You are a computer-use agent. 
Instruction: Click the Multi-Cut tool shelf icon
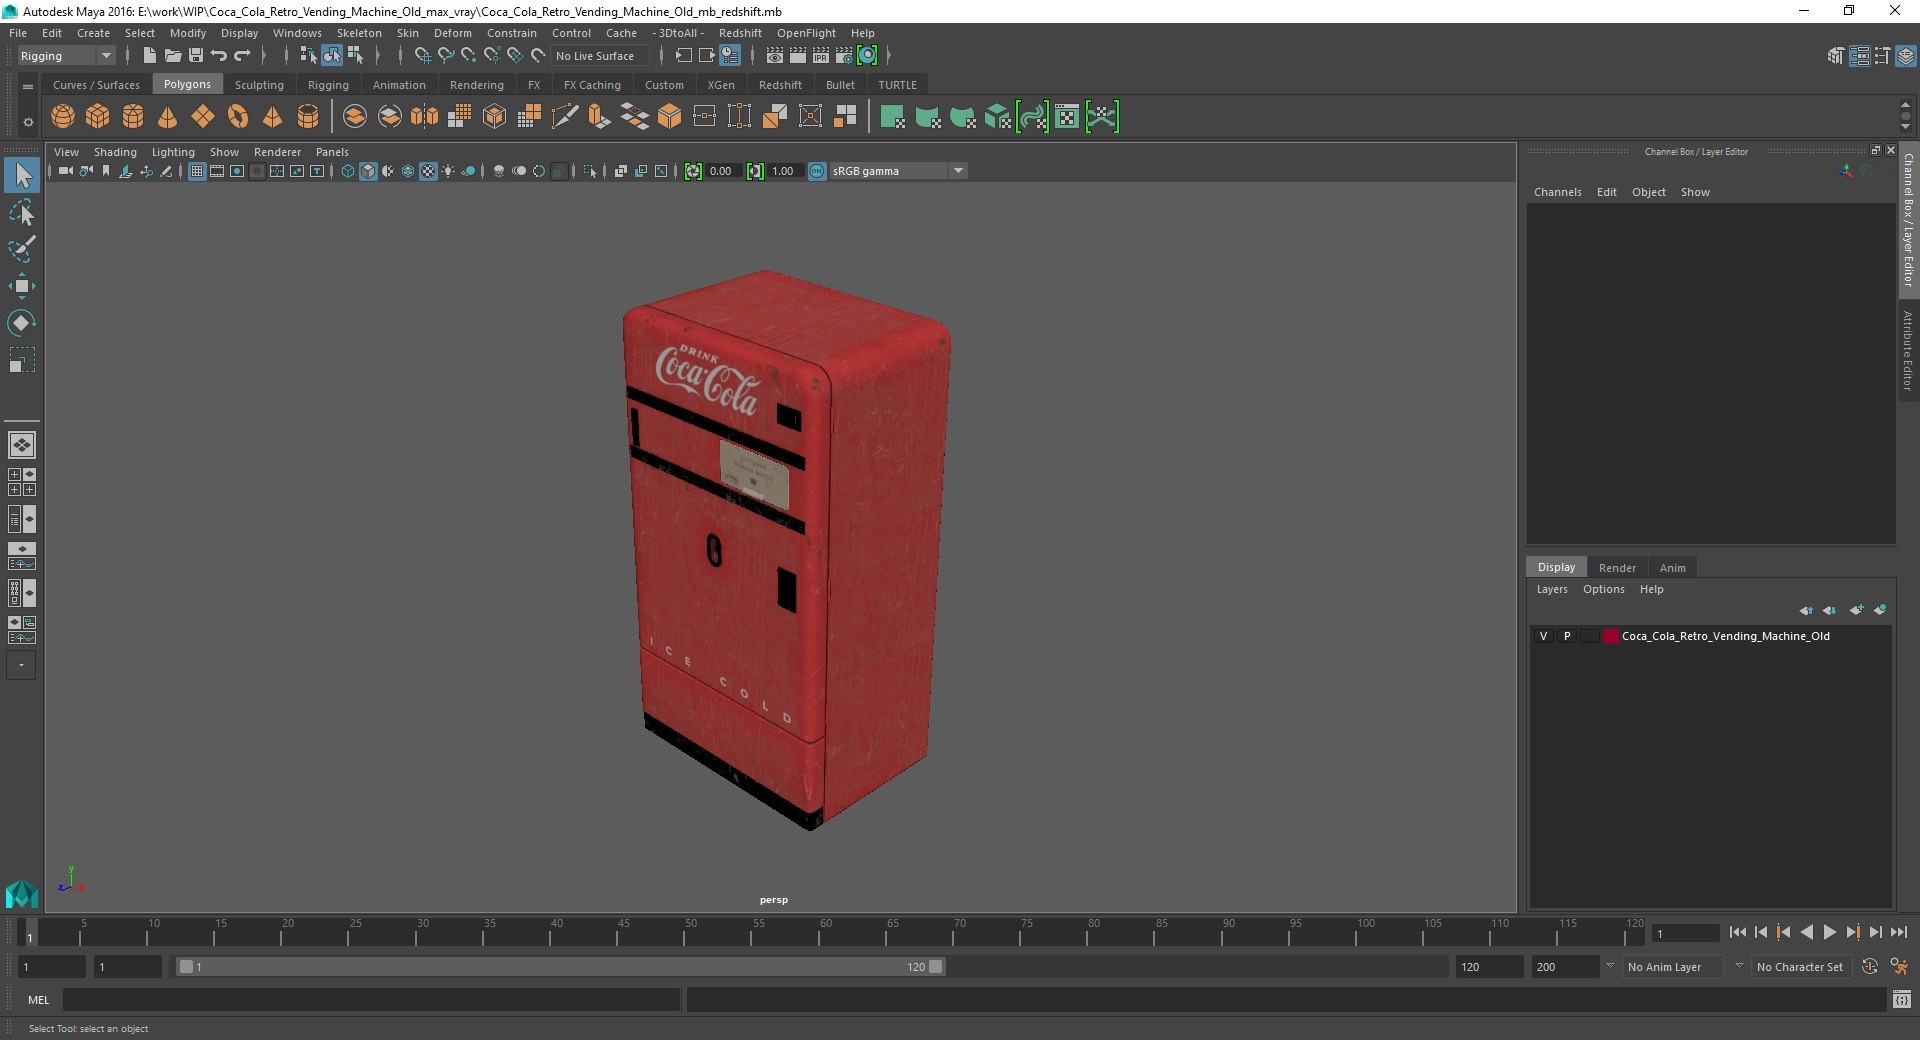[x=565, y=117]
